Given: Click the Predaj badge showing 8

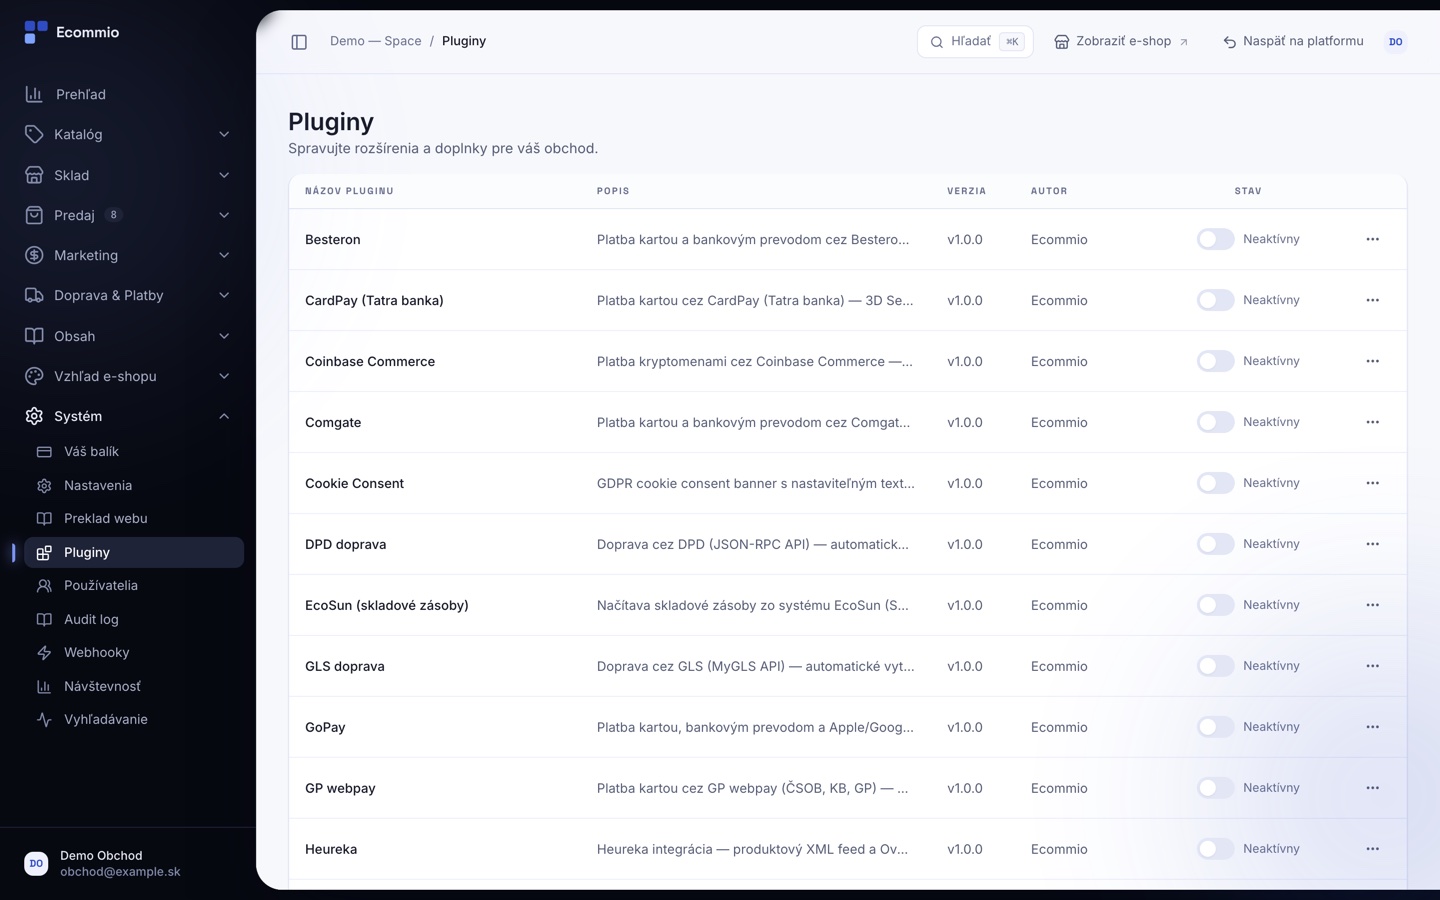Looking at the screenshot, I should click(113, 215).
